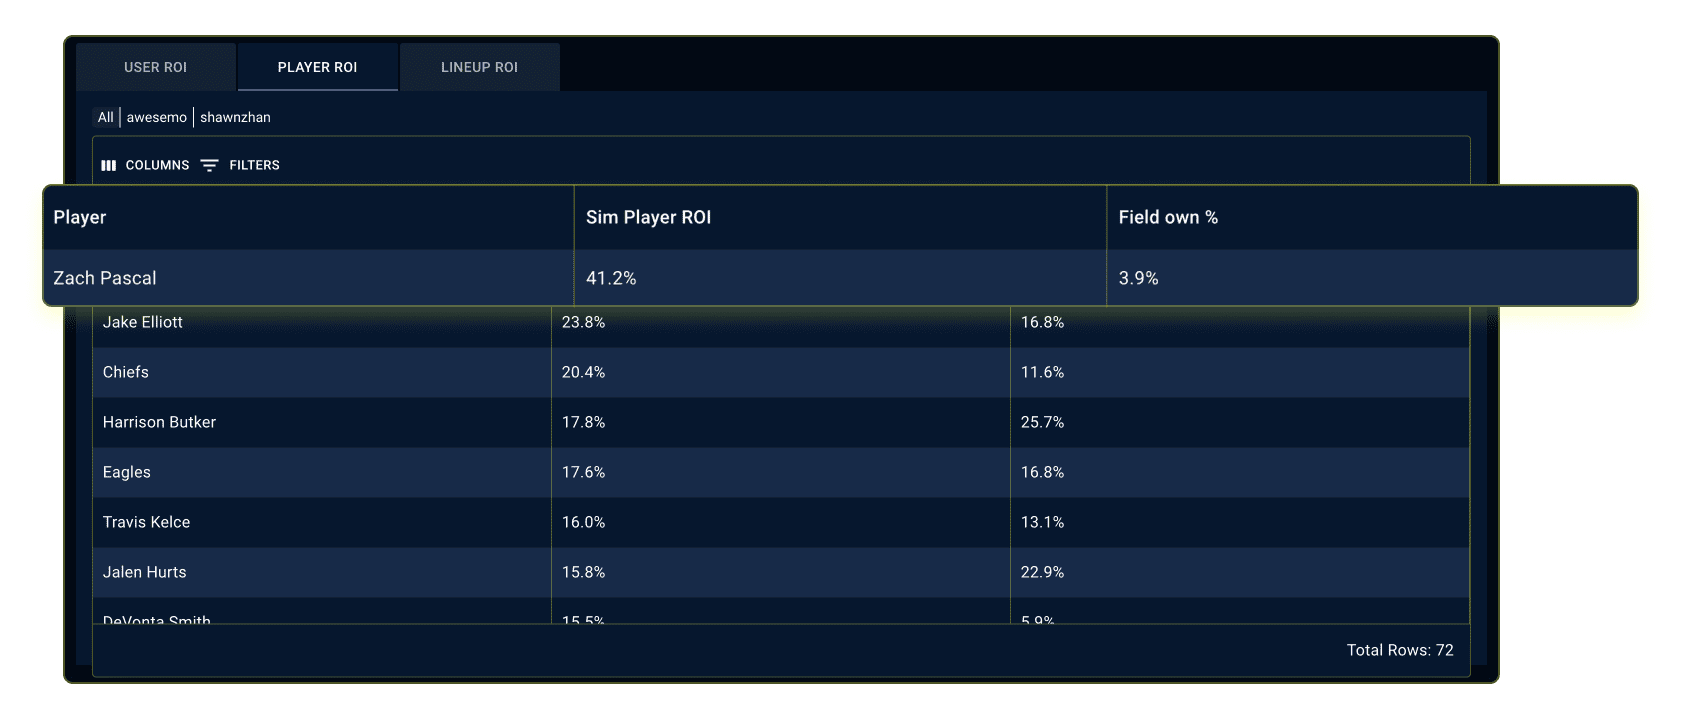The width and height of the screenshot is (1682, 720).
Task: Click the 41.2% ROI value
Action: coord(611,278)
